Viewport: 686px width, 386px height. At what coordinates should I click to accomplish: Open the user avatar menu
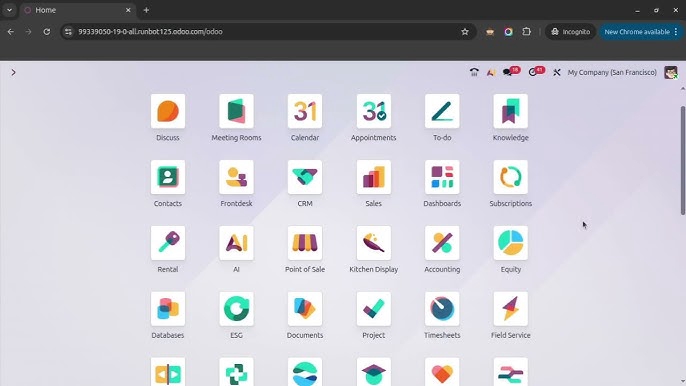(671, 72)
